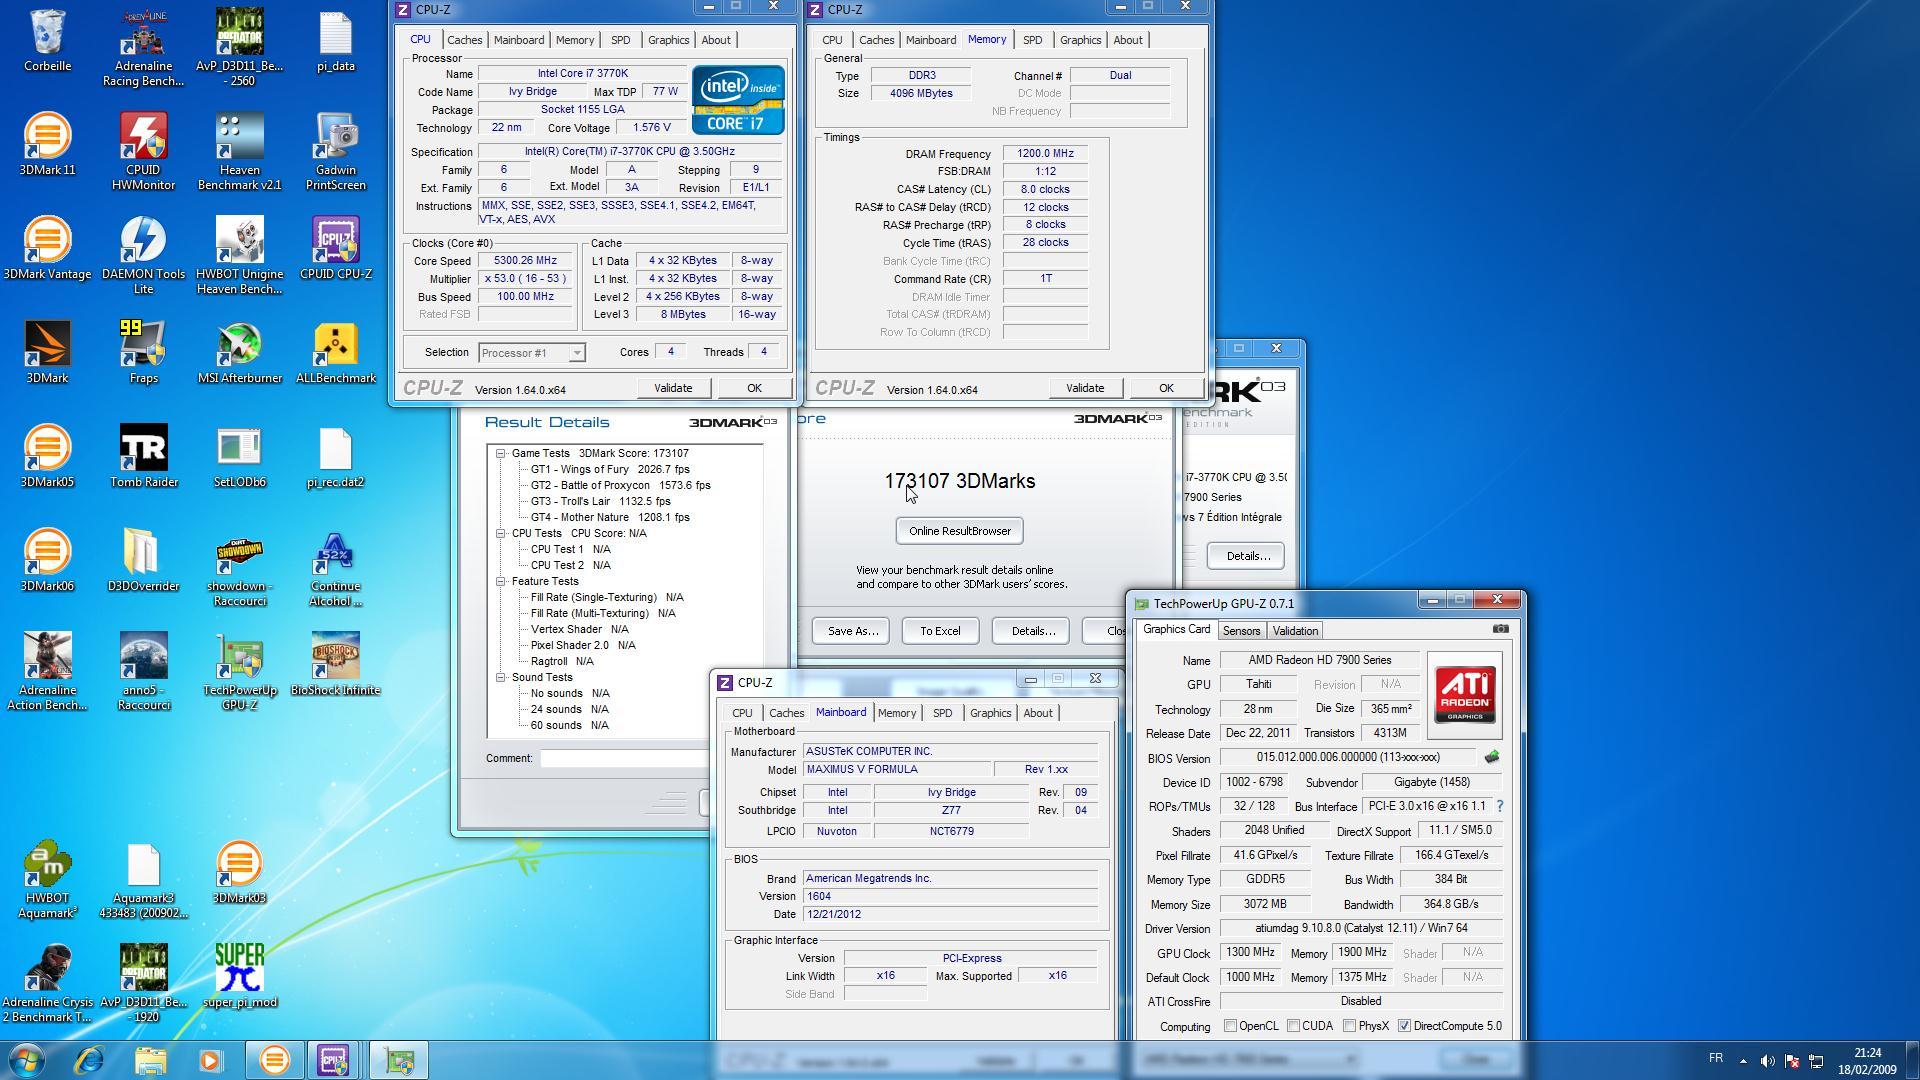Open DAEMON Tools Lite shortcut
The width and height of the screenshot is (1920, 1080).
pos(143,255)
